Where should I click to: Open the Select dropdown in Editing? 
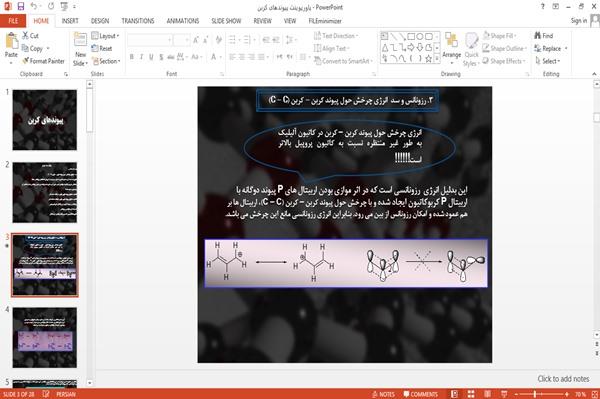[548, 61]
